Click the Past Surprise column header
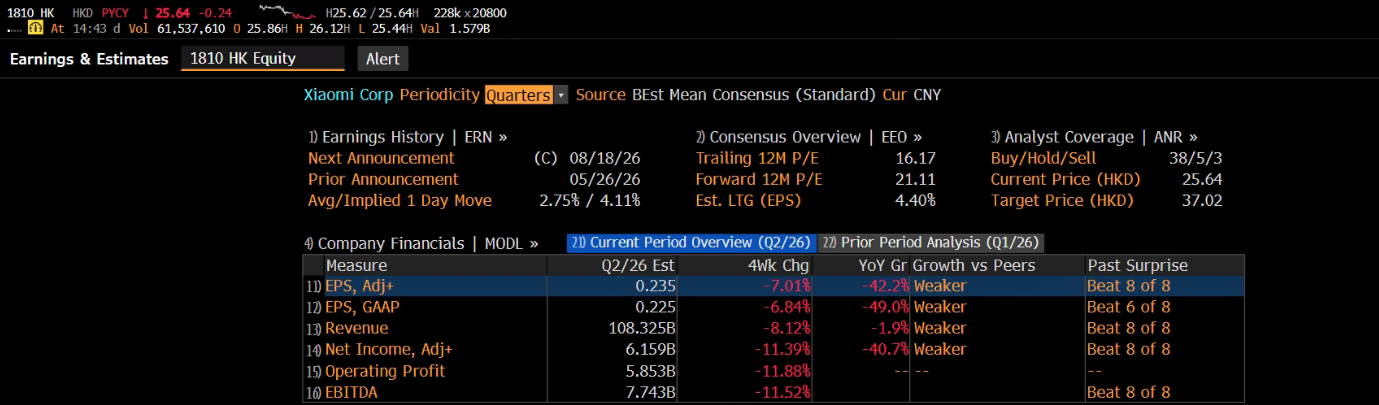The height and width of the screenshot is (405, 1379). (x=1165, y=265)
